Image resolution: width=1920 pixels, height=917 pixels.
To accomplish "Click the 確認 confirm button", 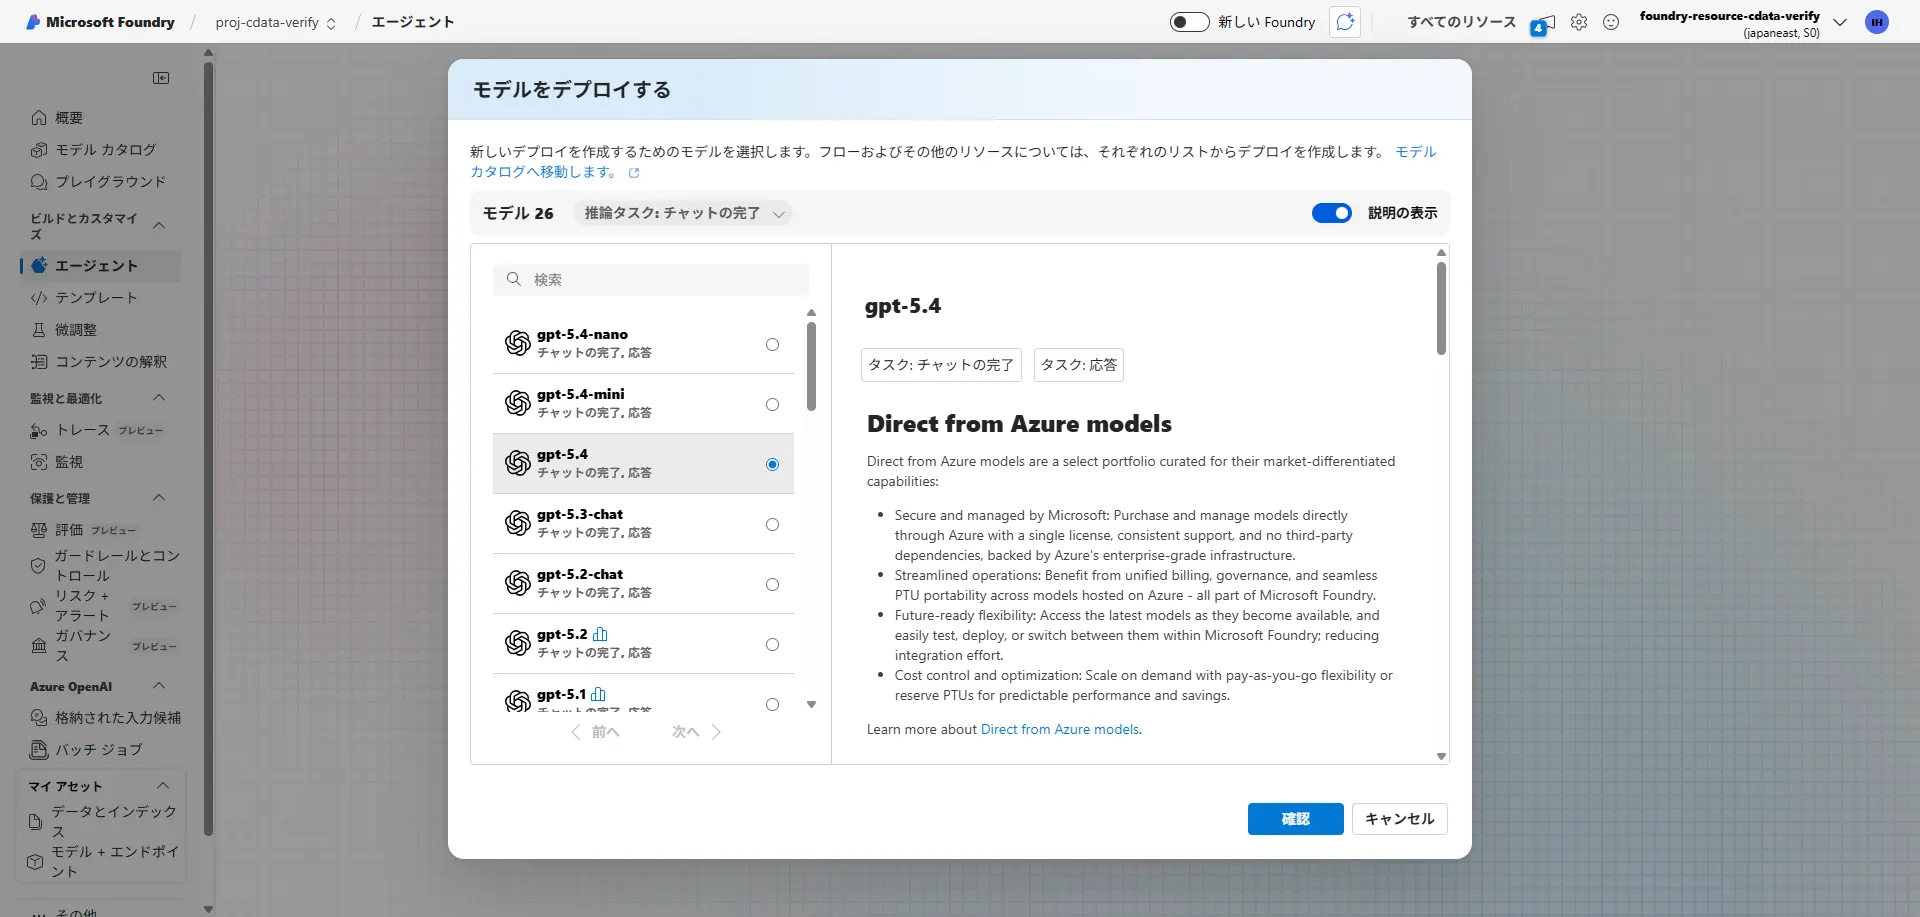I will click(1296, 819).
